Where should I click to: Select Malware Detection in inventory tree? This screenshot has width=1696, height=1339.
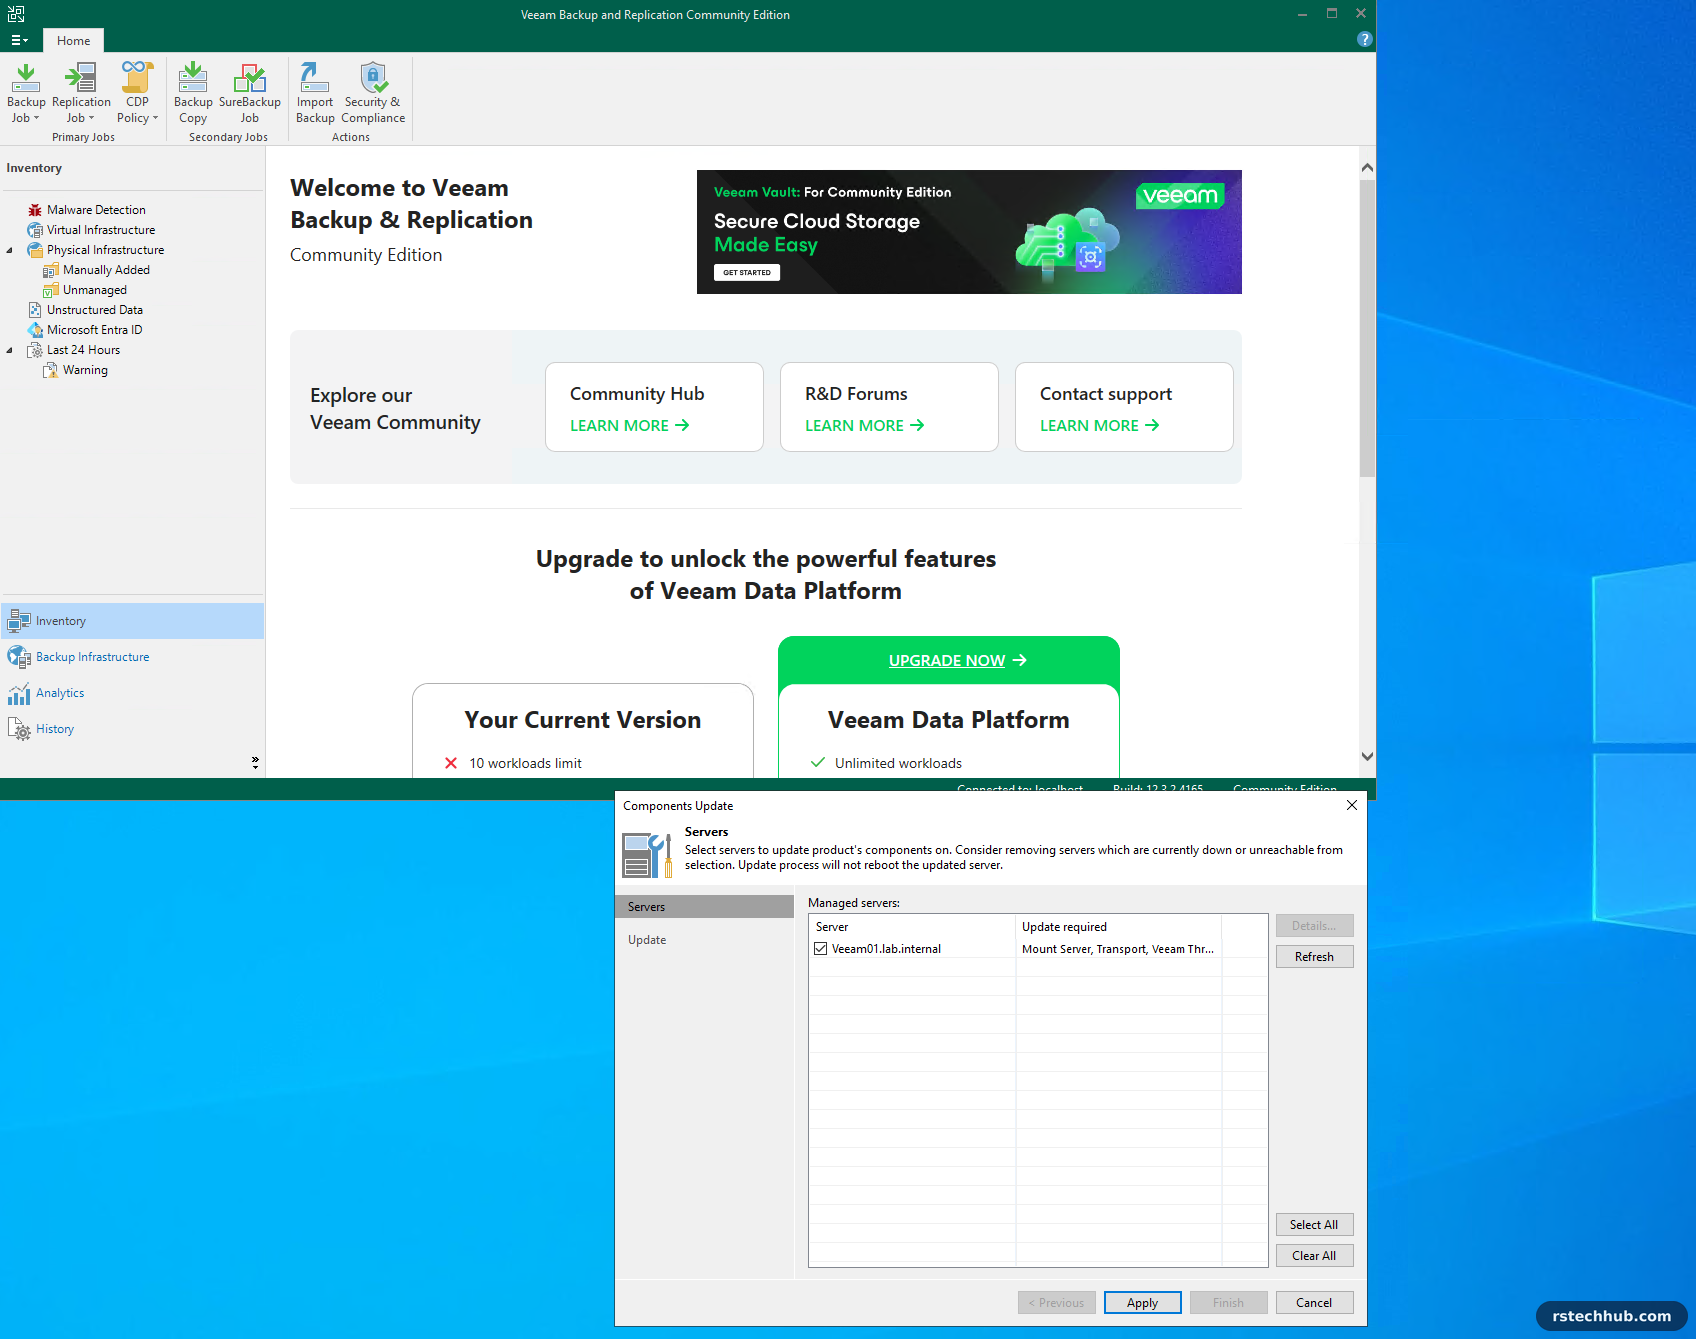(x=96, y=210)
